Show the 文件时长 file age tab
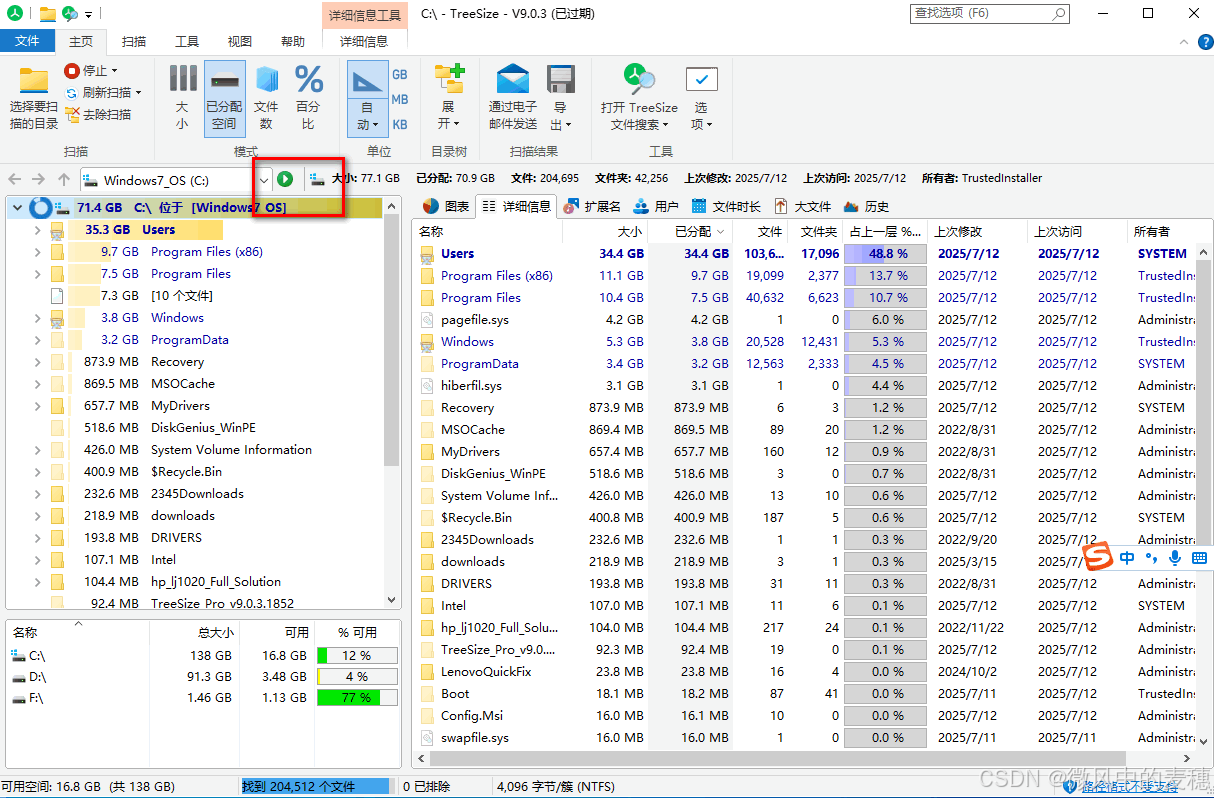Image resolution: width=1214 pixels, height=798 pixels. coord(726,206)
